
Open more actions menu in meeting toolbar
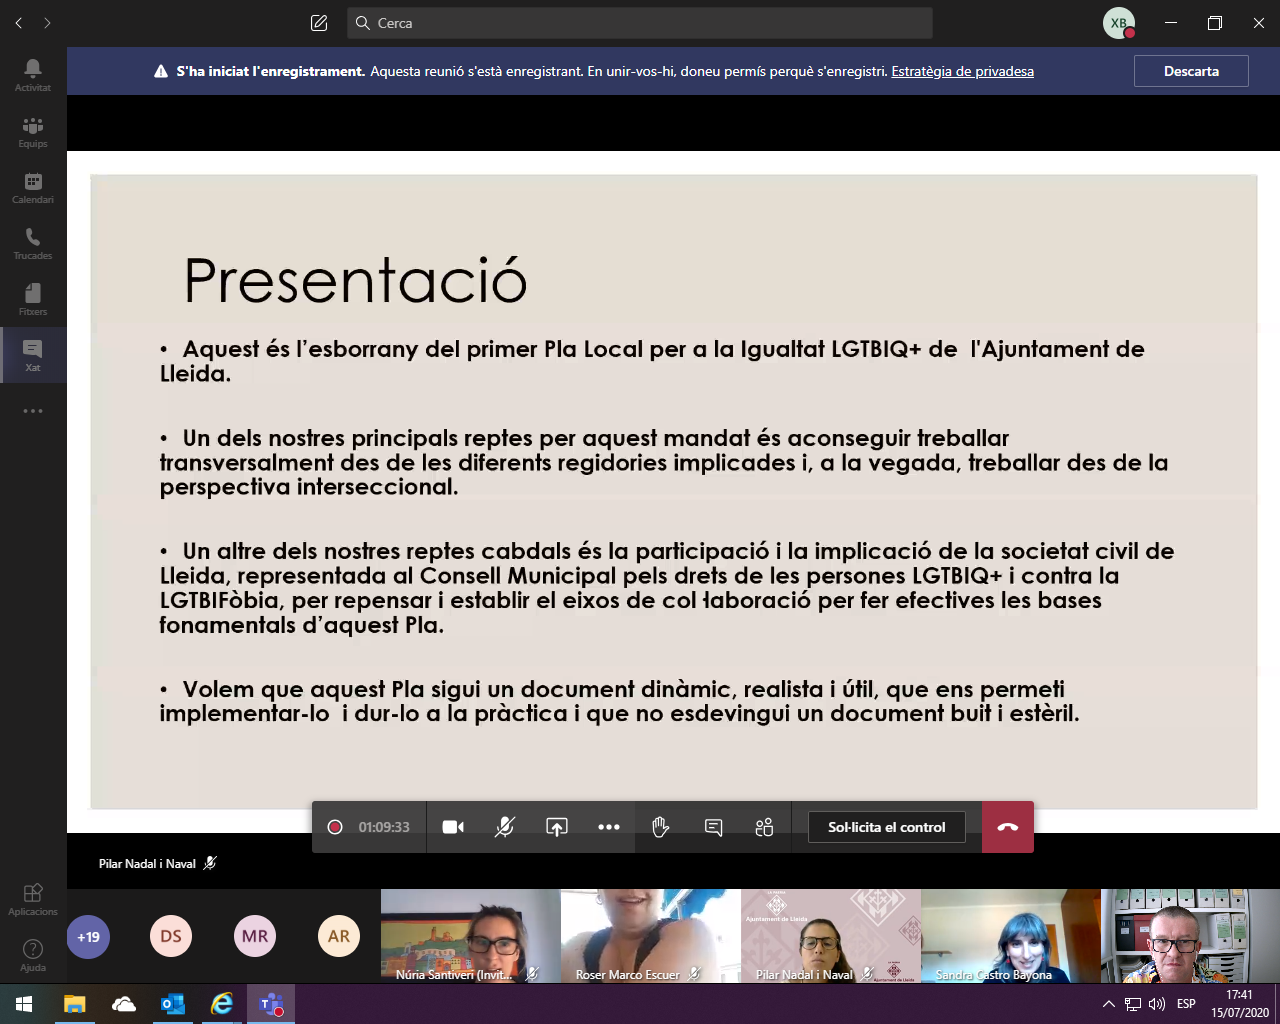point(609,827)
